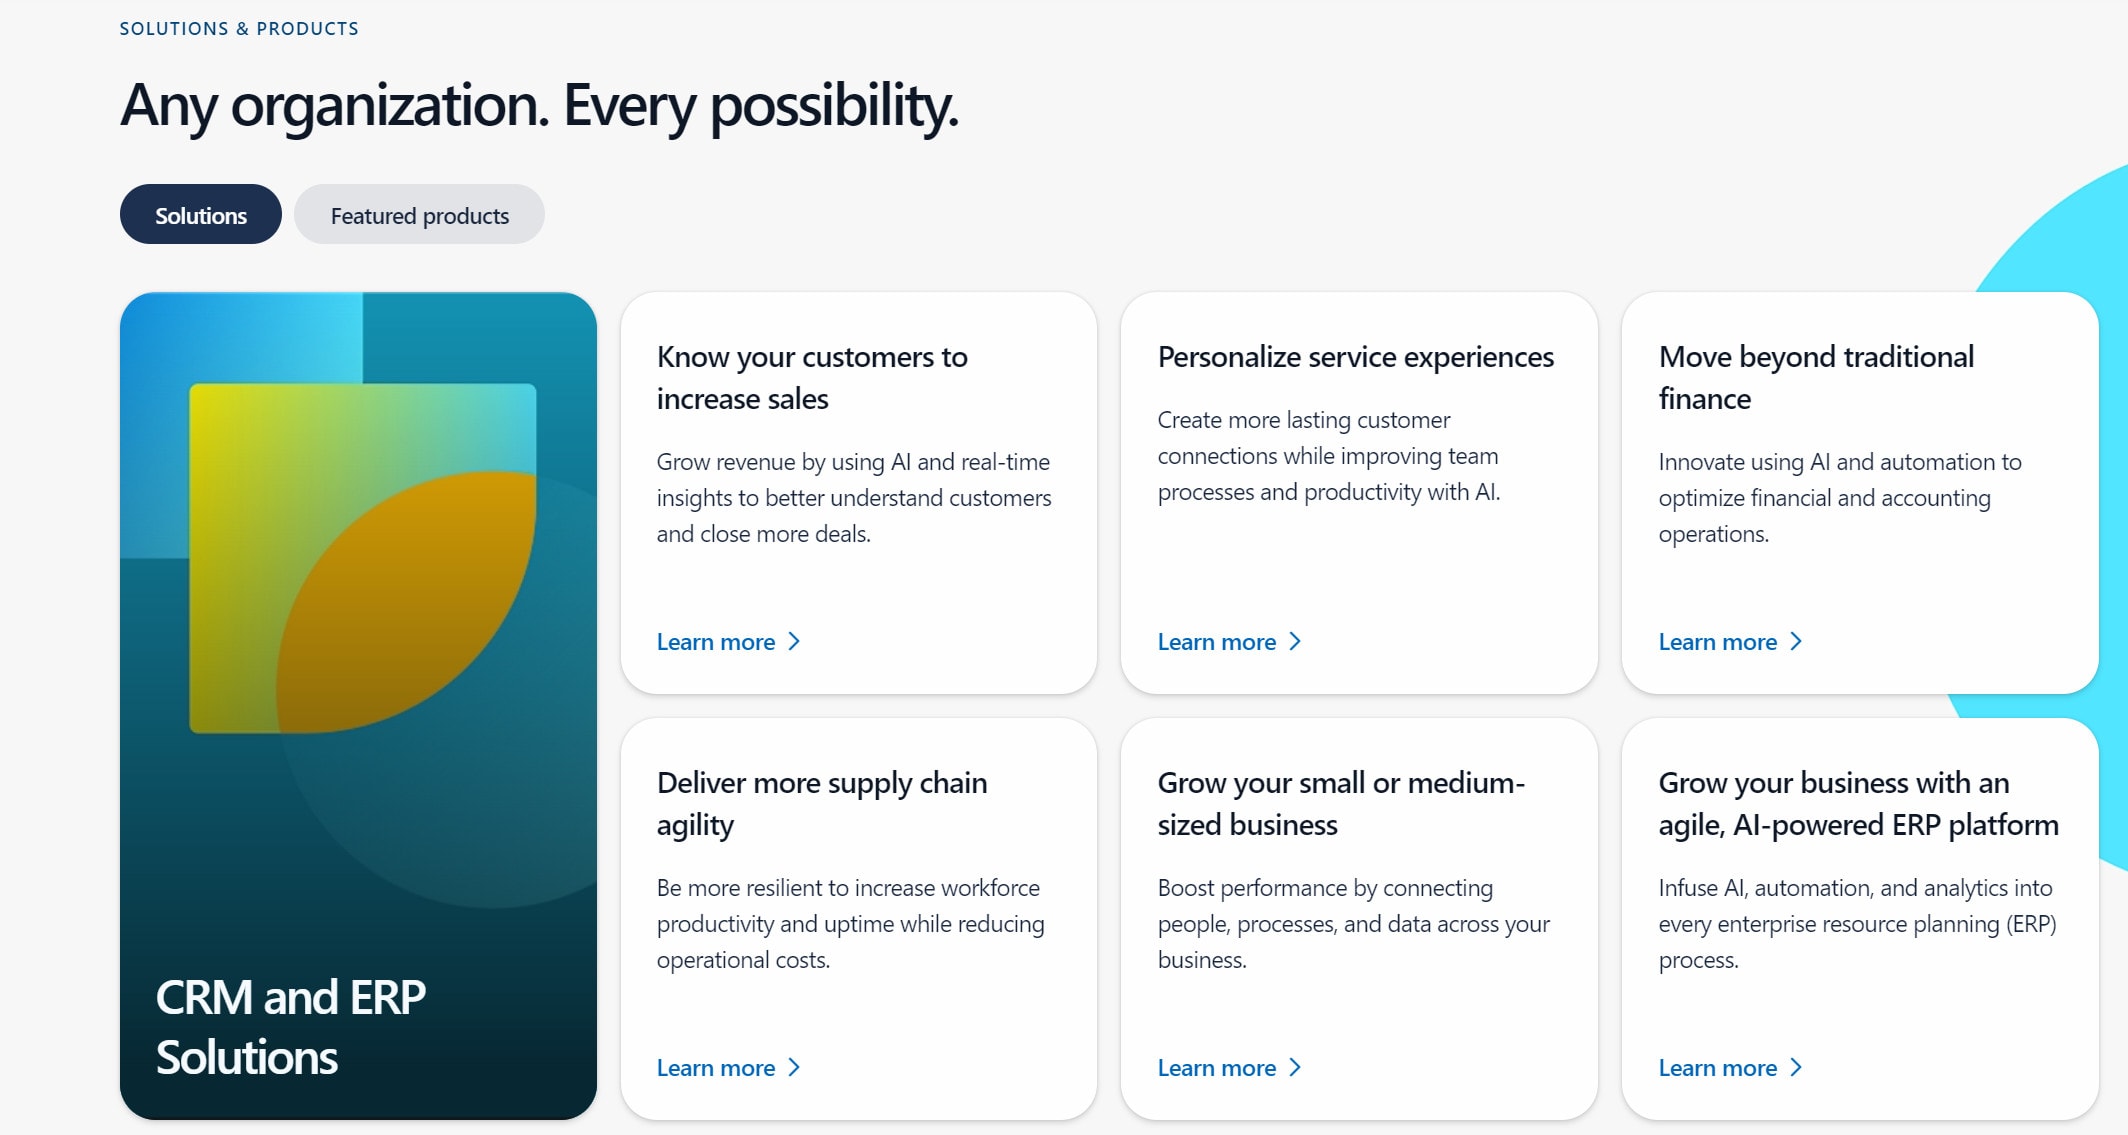Click Learn more under Move beyond traditional finance
Screen dimensions: 2128x1135
point(1718,642)
